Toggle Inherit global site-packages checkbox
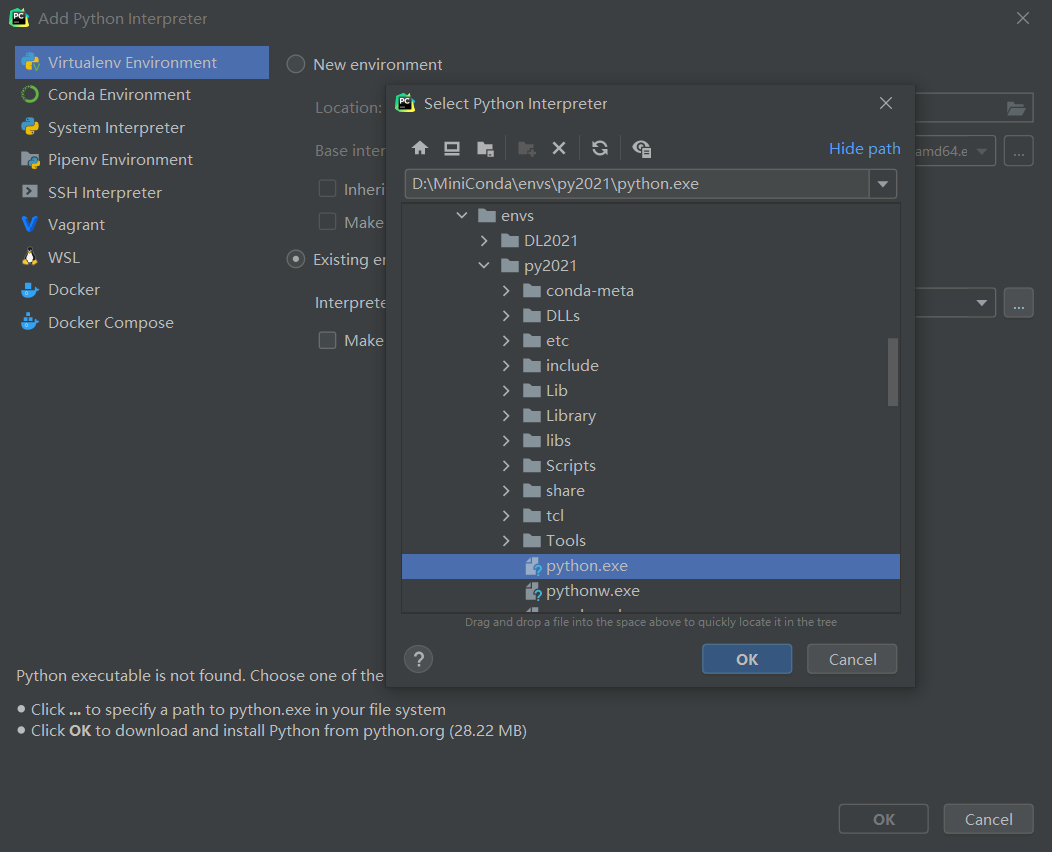 pyautogui.click(x=327, y=189)
